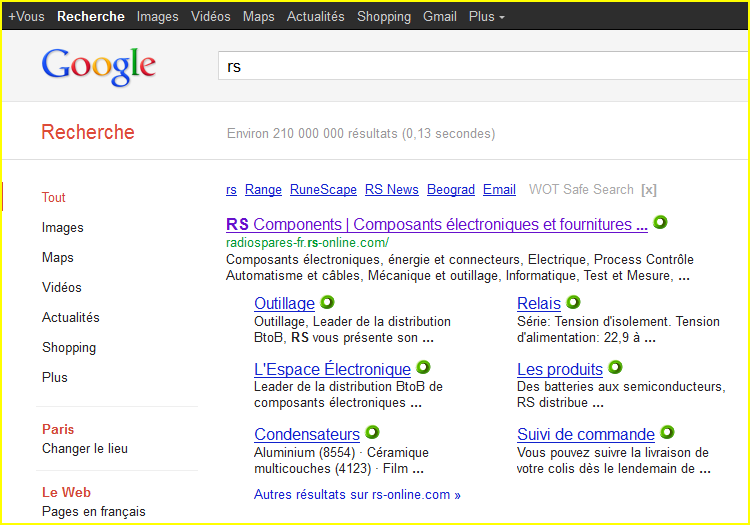The height and width of the screenshot is (525, 750).
Task: Click Changer le lieu under Paris
Action: tap(85, 449)
